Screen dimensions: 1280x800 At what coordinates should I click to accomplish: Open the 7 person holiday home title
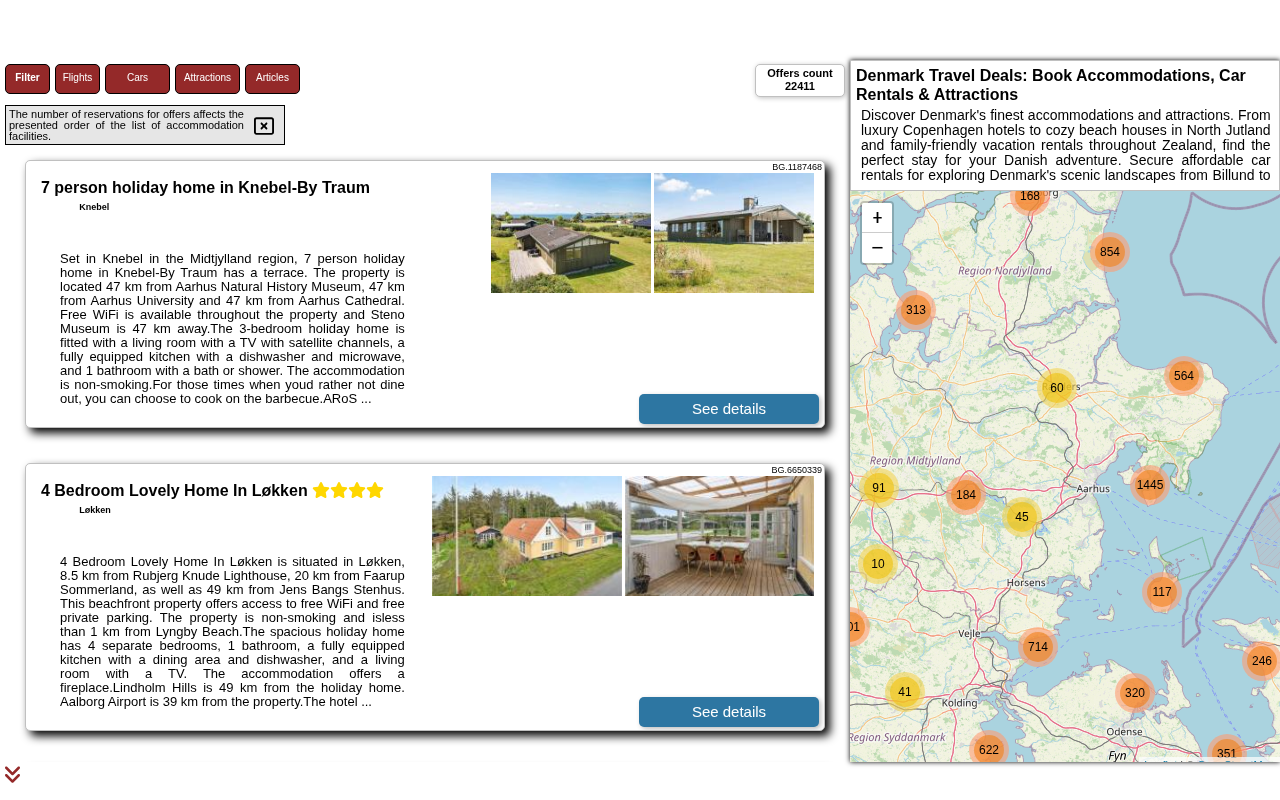(205, 188)
